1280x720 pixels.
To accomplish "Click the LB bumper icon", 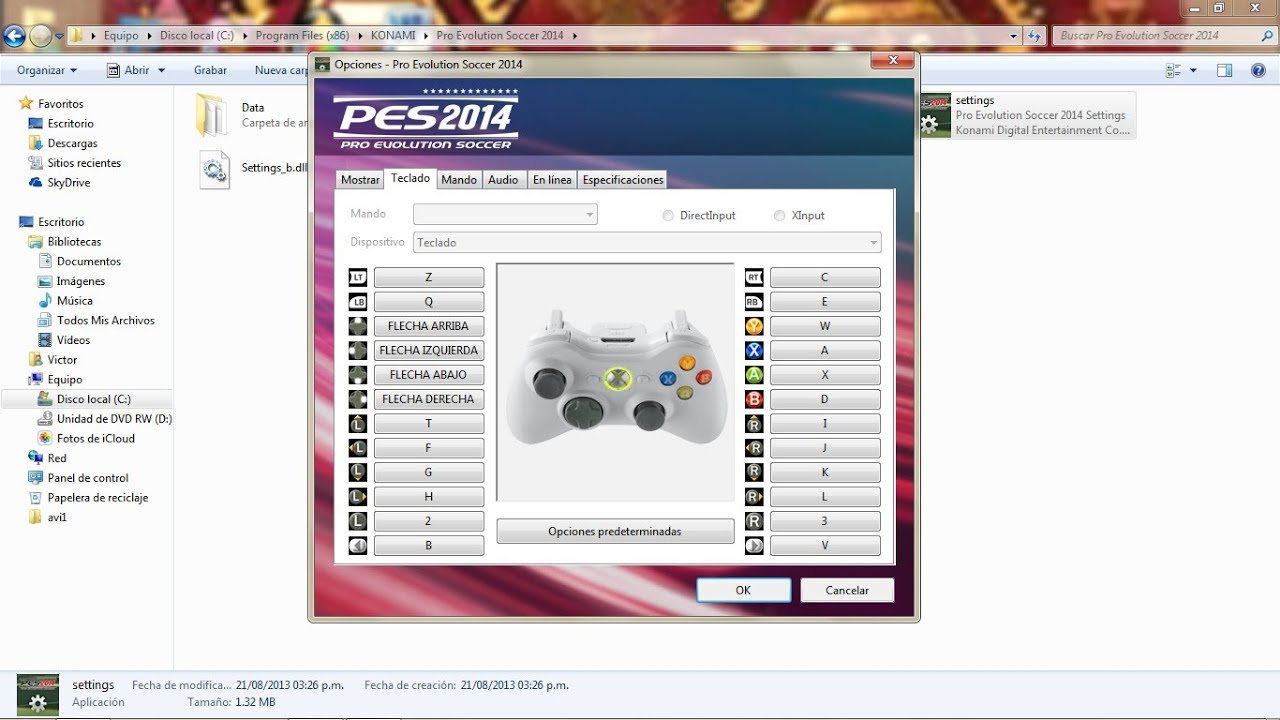I will point(358,301).
